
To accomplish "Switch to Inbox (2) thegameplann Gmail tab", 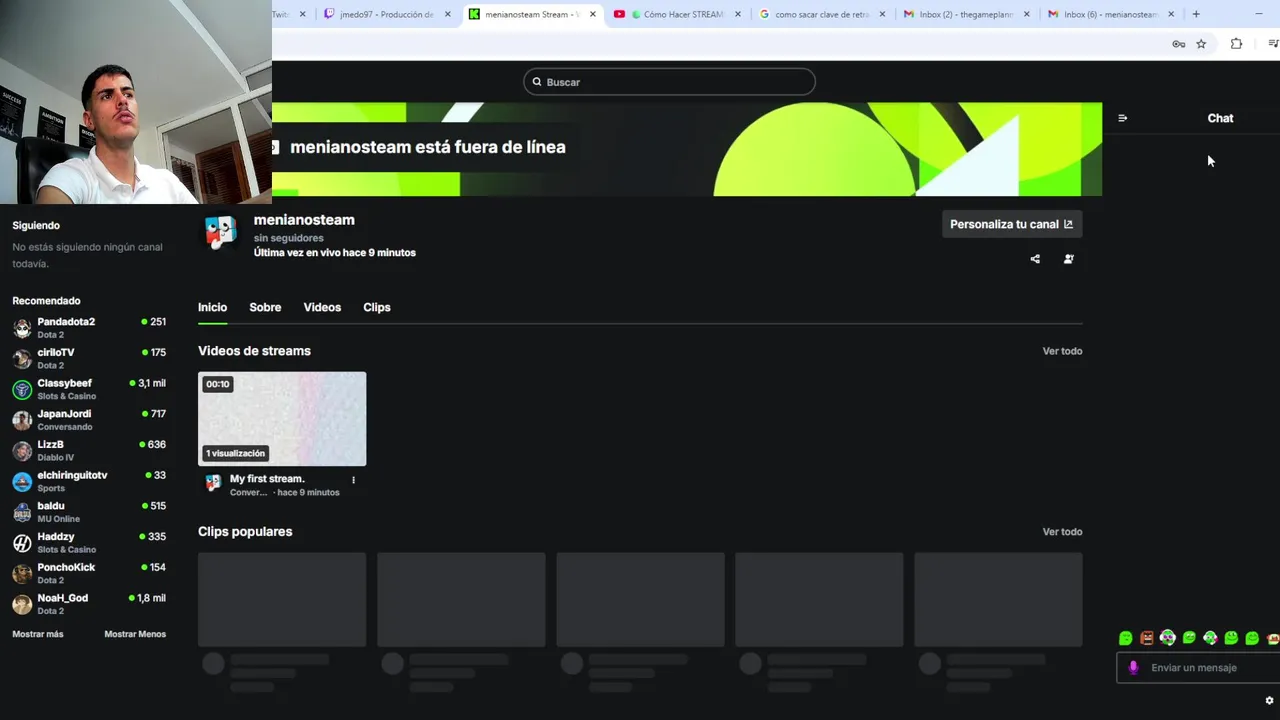I will click(x=966, y=14).
